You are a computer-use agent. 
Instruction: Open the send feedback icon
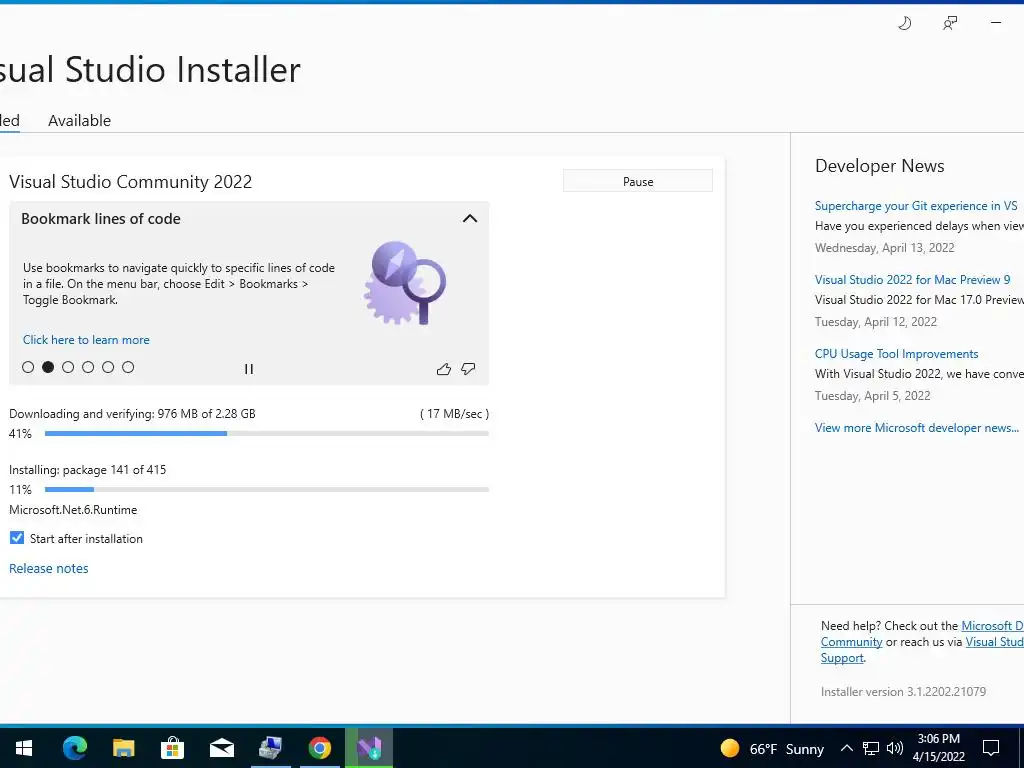click(x=950, y=24)
